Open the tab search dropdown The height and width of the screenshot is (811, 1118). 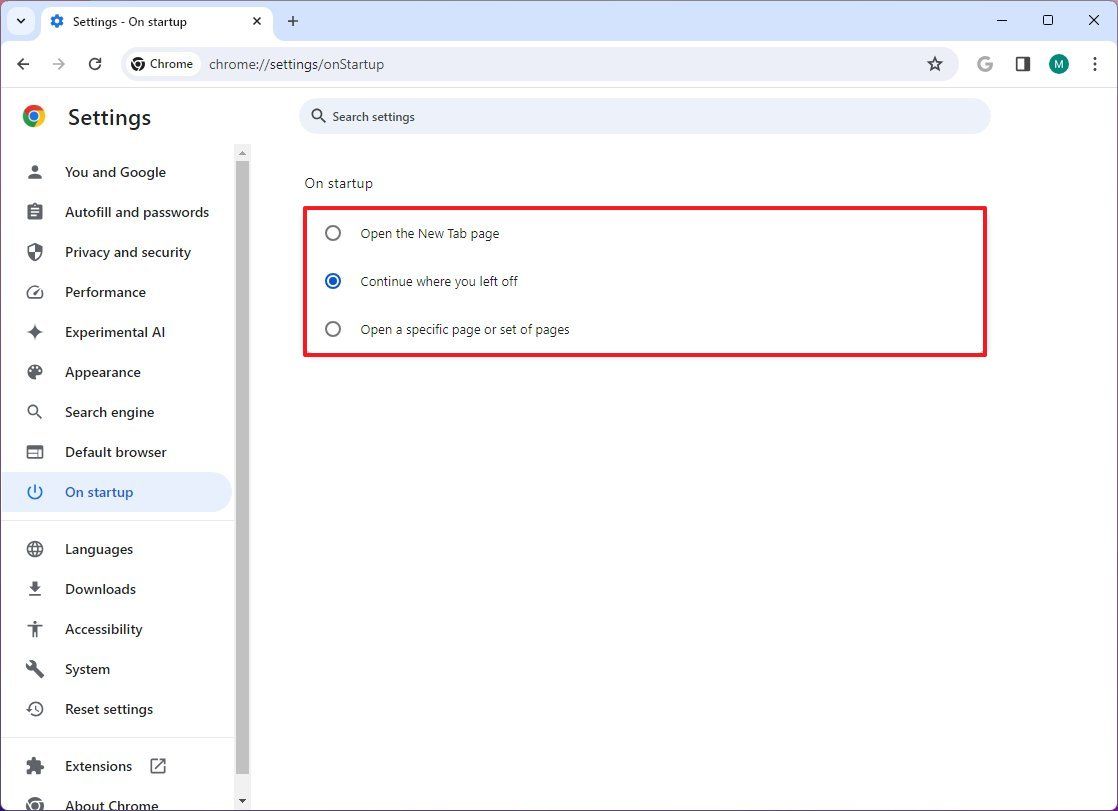click(x=21, y=20)
